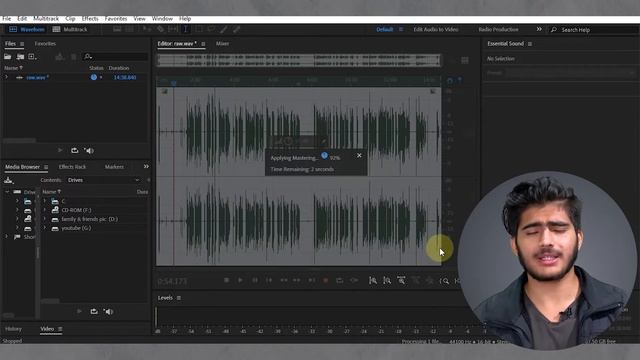
Task: Expand the raw.wav file entry
Action: point(6,77)
